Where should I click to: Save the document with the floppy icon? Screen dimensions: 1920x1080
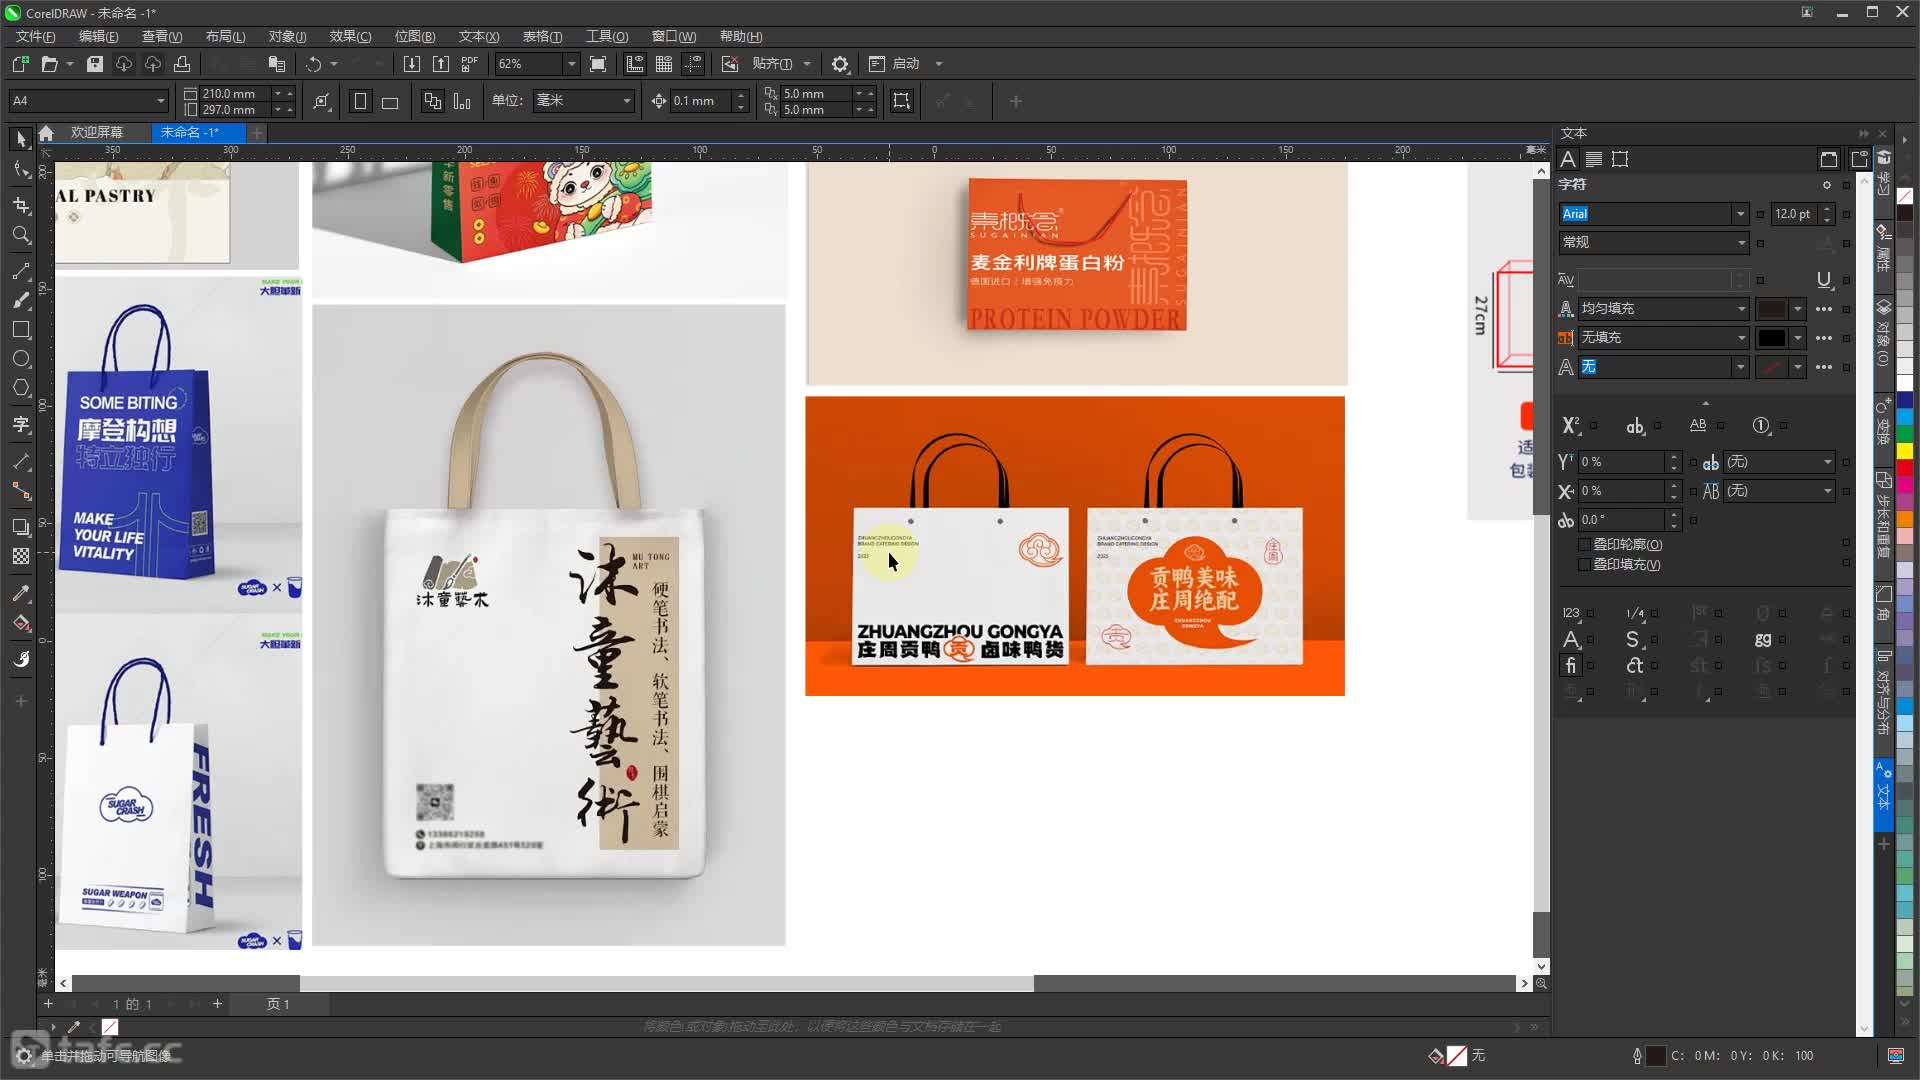pos(95,64)
